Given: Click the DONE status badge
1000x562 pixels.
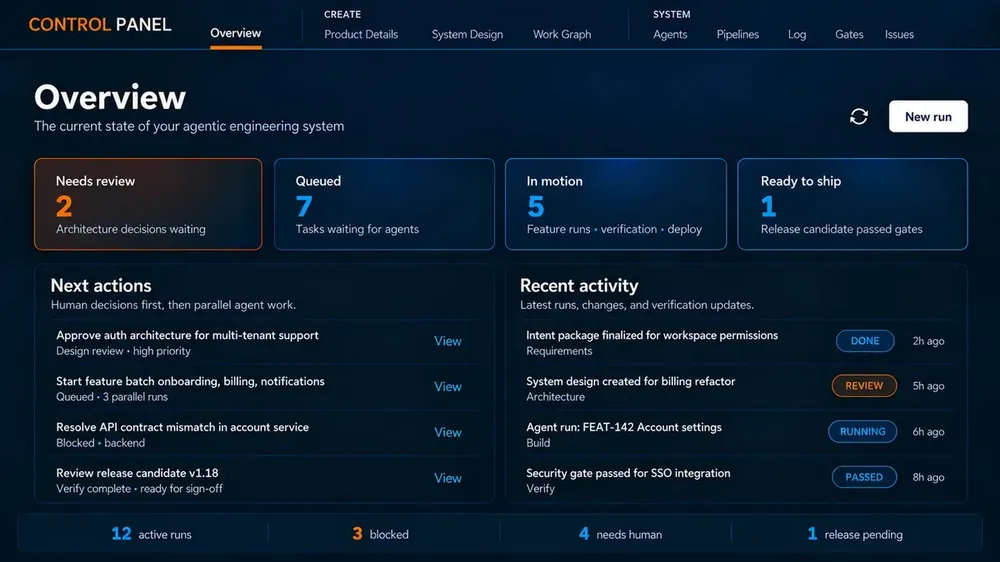Looking at the screenshot, I should point(865,341).
